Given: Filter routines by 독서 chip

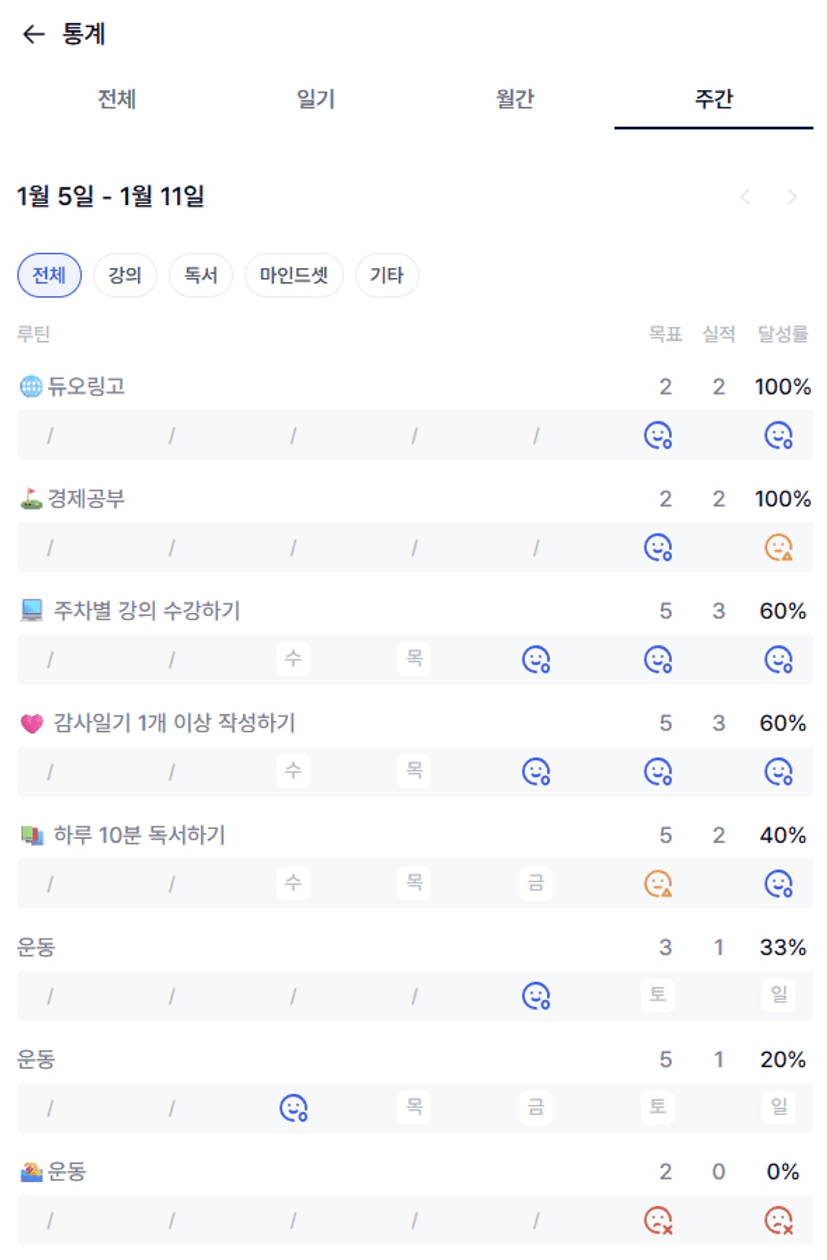Looking at the screenshot, I should click(x=201, y=275).
